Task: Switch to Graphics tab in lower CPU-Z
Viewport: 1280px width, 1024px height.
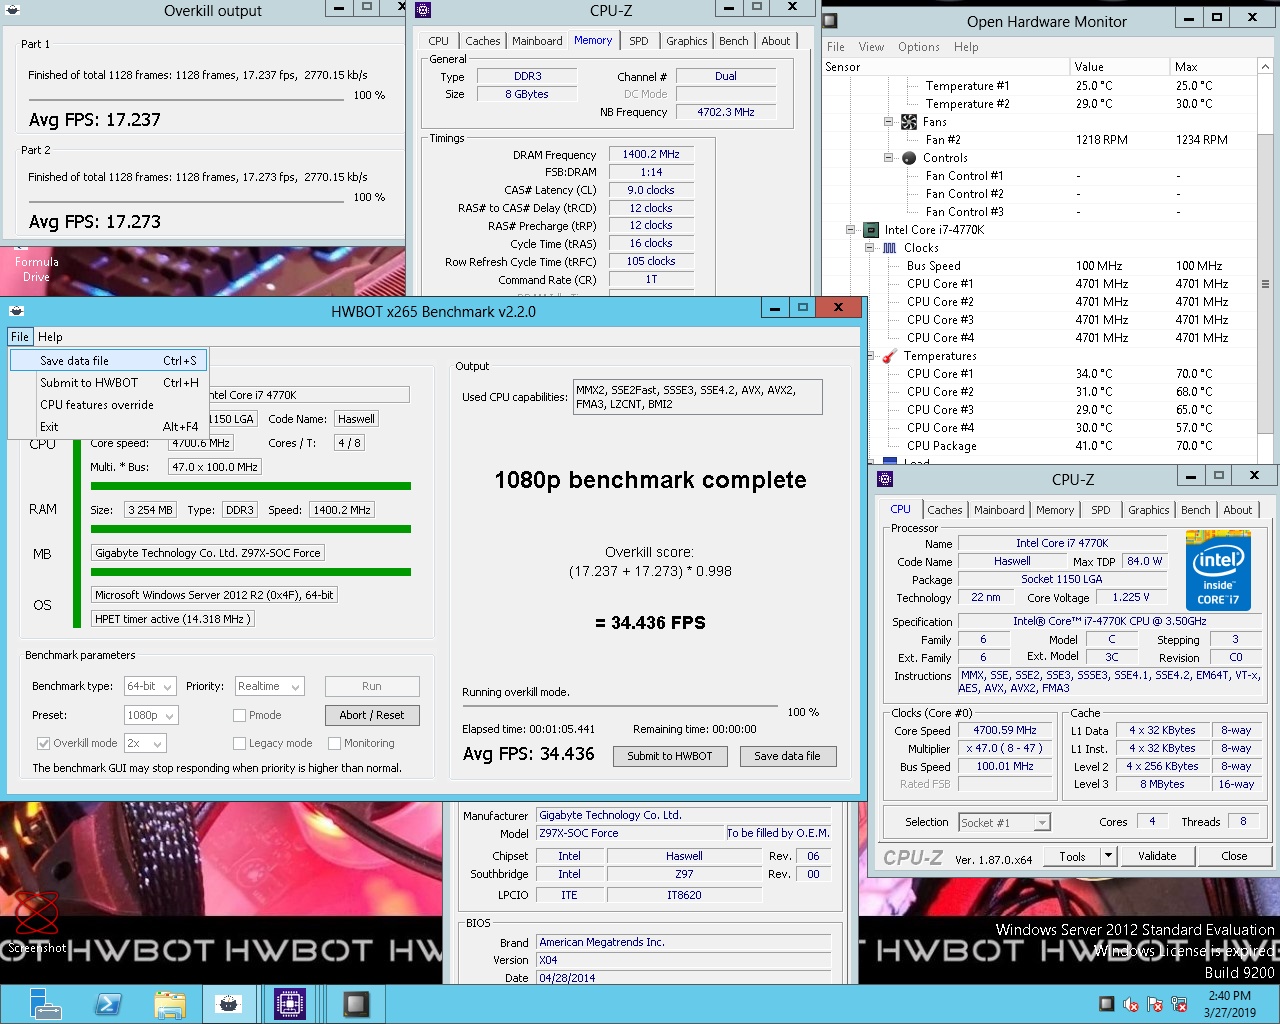Action: tap(1148, 510)
